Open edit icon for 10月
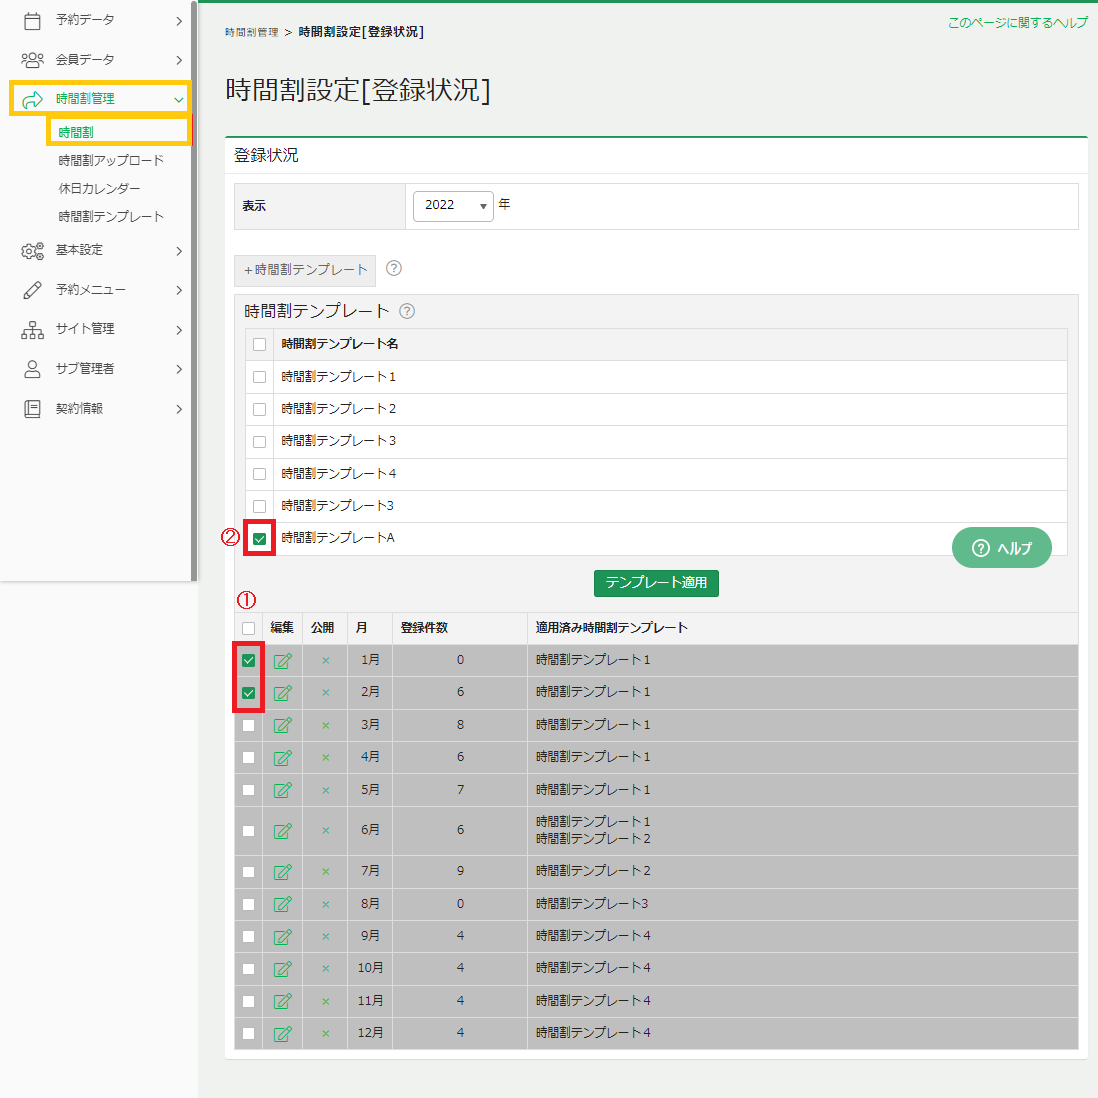Image resolution: width=1098 pixels, height=1098 pixels. coord(282,969)
